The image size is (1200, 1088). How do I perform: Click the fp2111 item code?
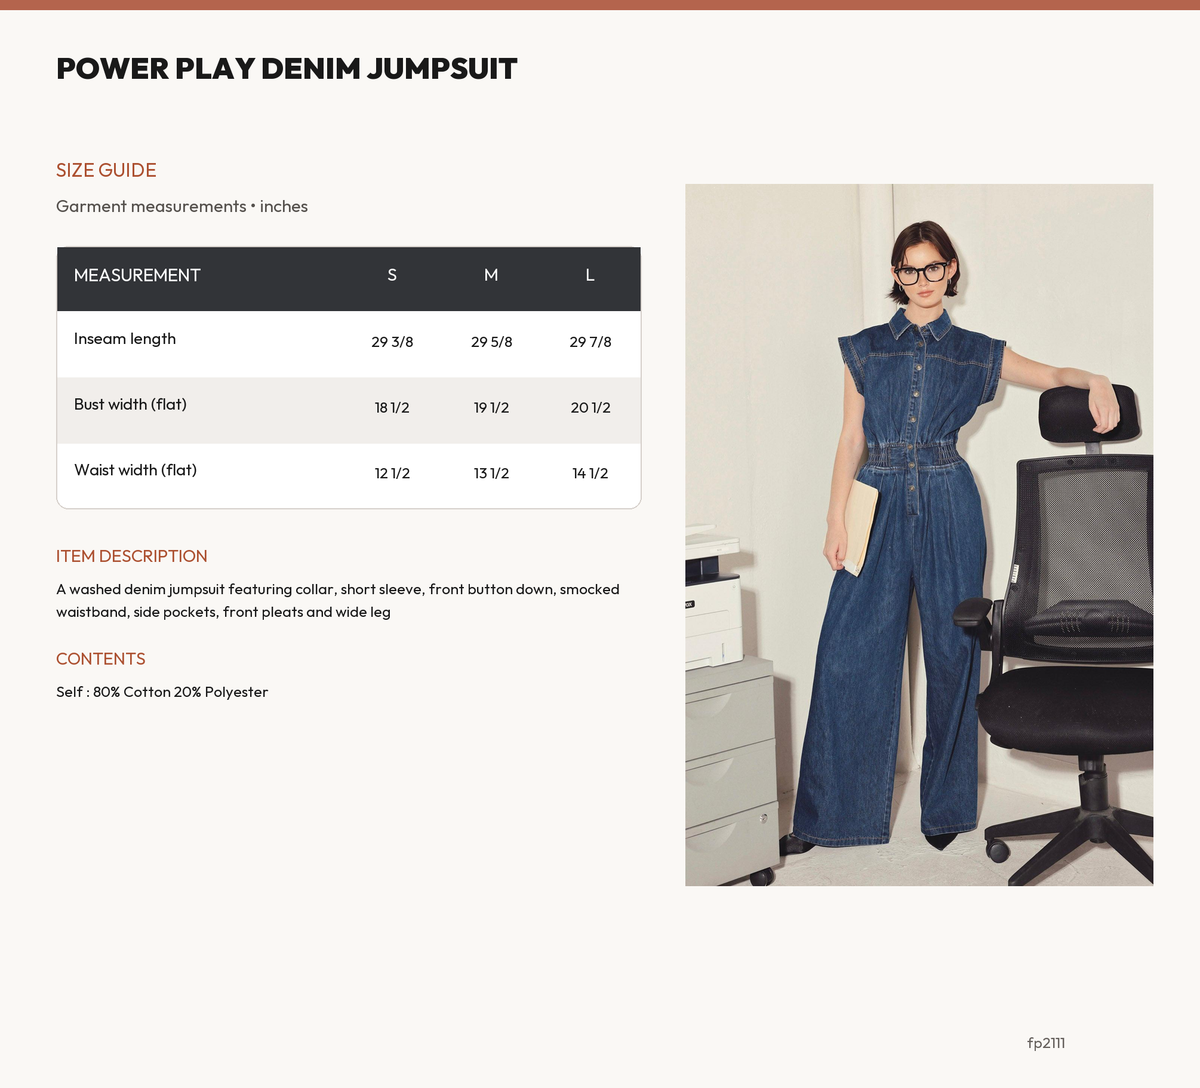coord(1046,1043)
